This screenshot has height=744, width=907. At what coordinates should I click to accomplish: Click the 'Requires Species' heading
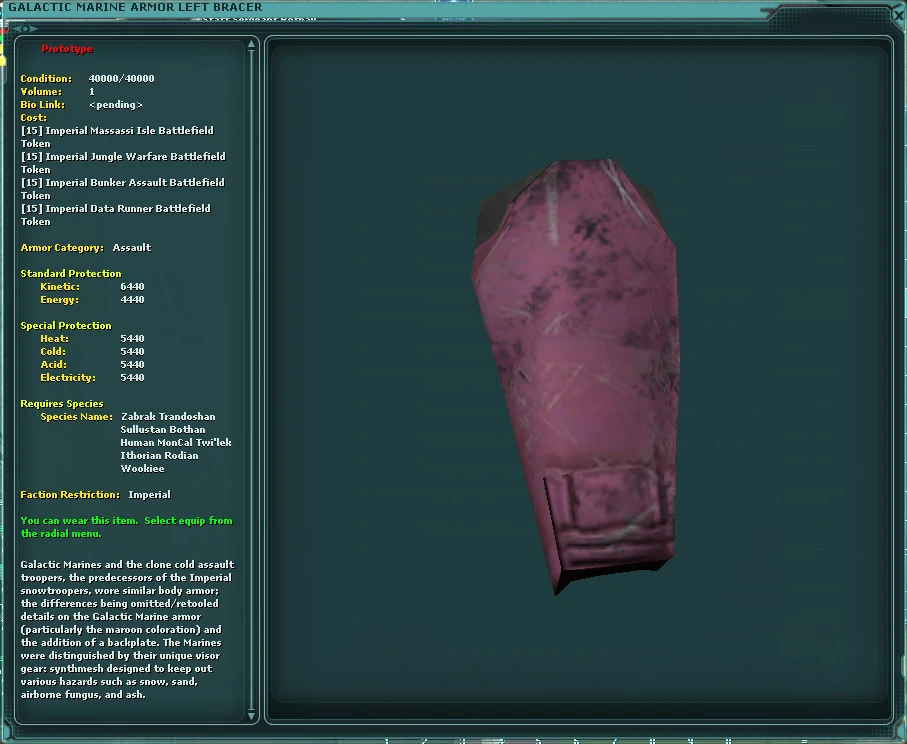[x=62, y=404]
